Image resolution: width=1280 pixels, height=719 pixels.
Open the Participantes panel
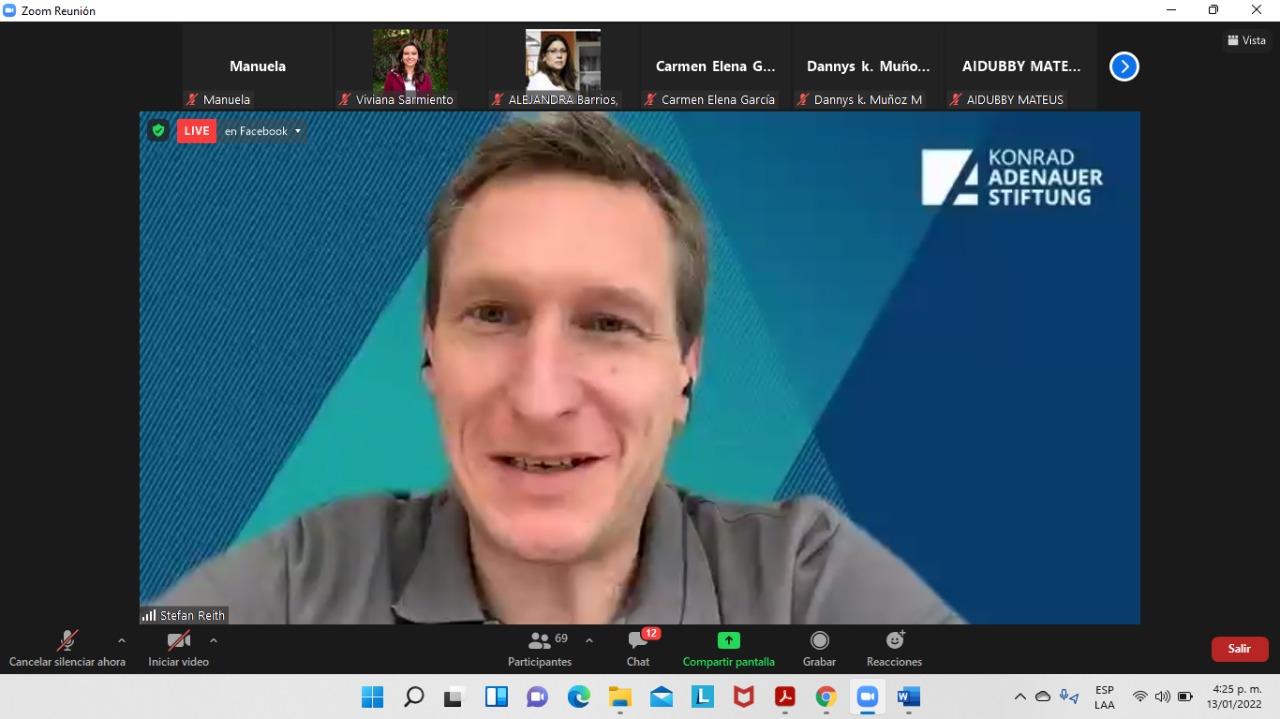[x=540, y=648]
